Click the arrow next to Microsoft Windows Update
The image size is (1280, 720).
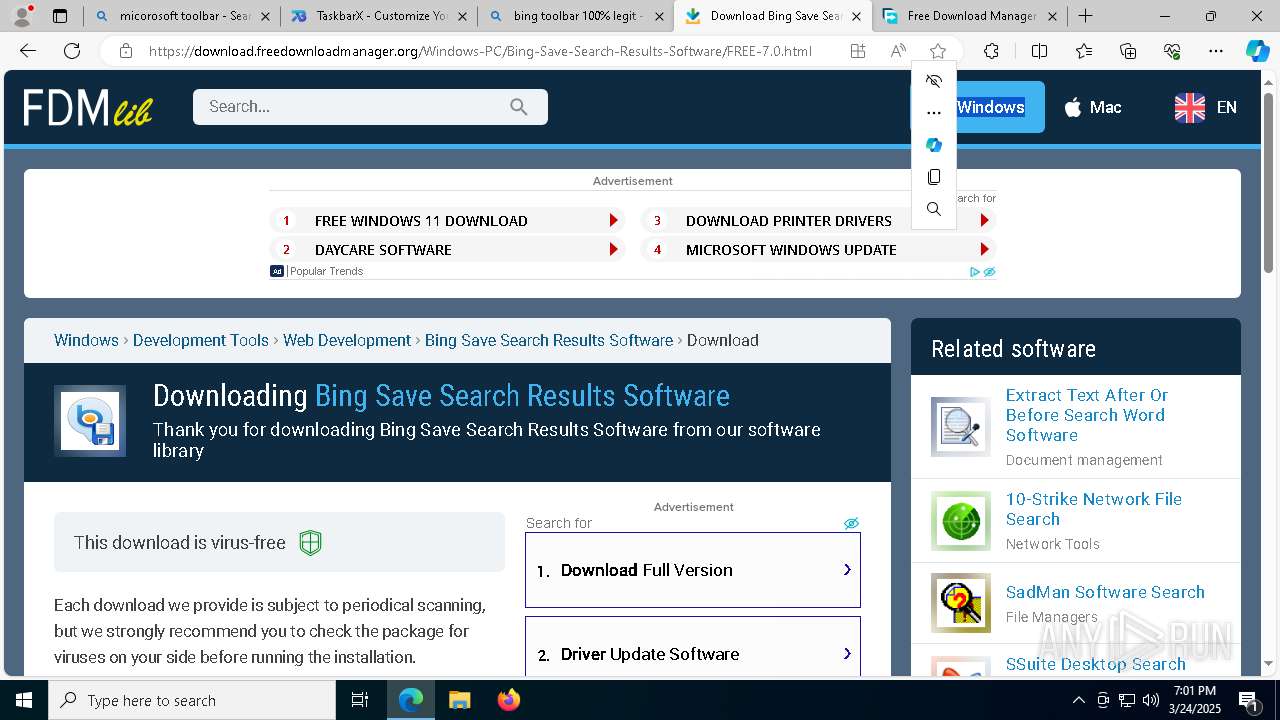985,250
